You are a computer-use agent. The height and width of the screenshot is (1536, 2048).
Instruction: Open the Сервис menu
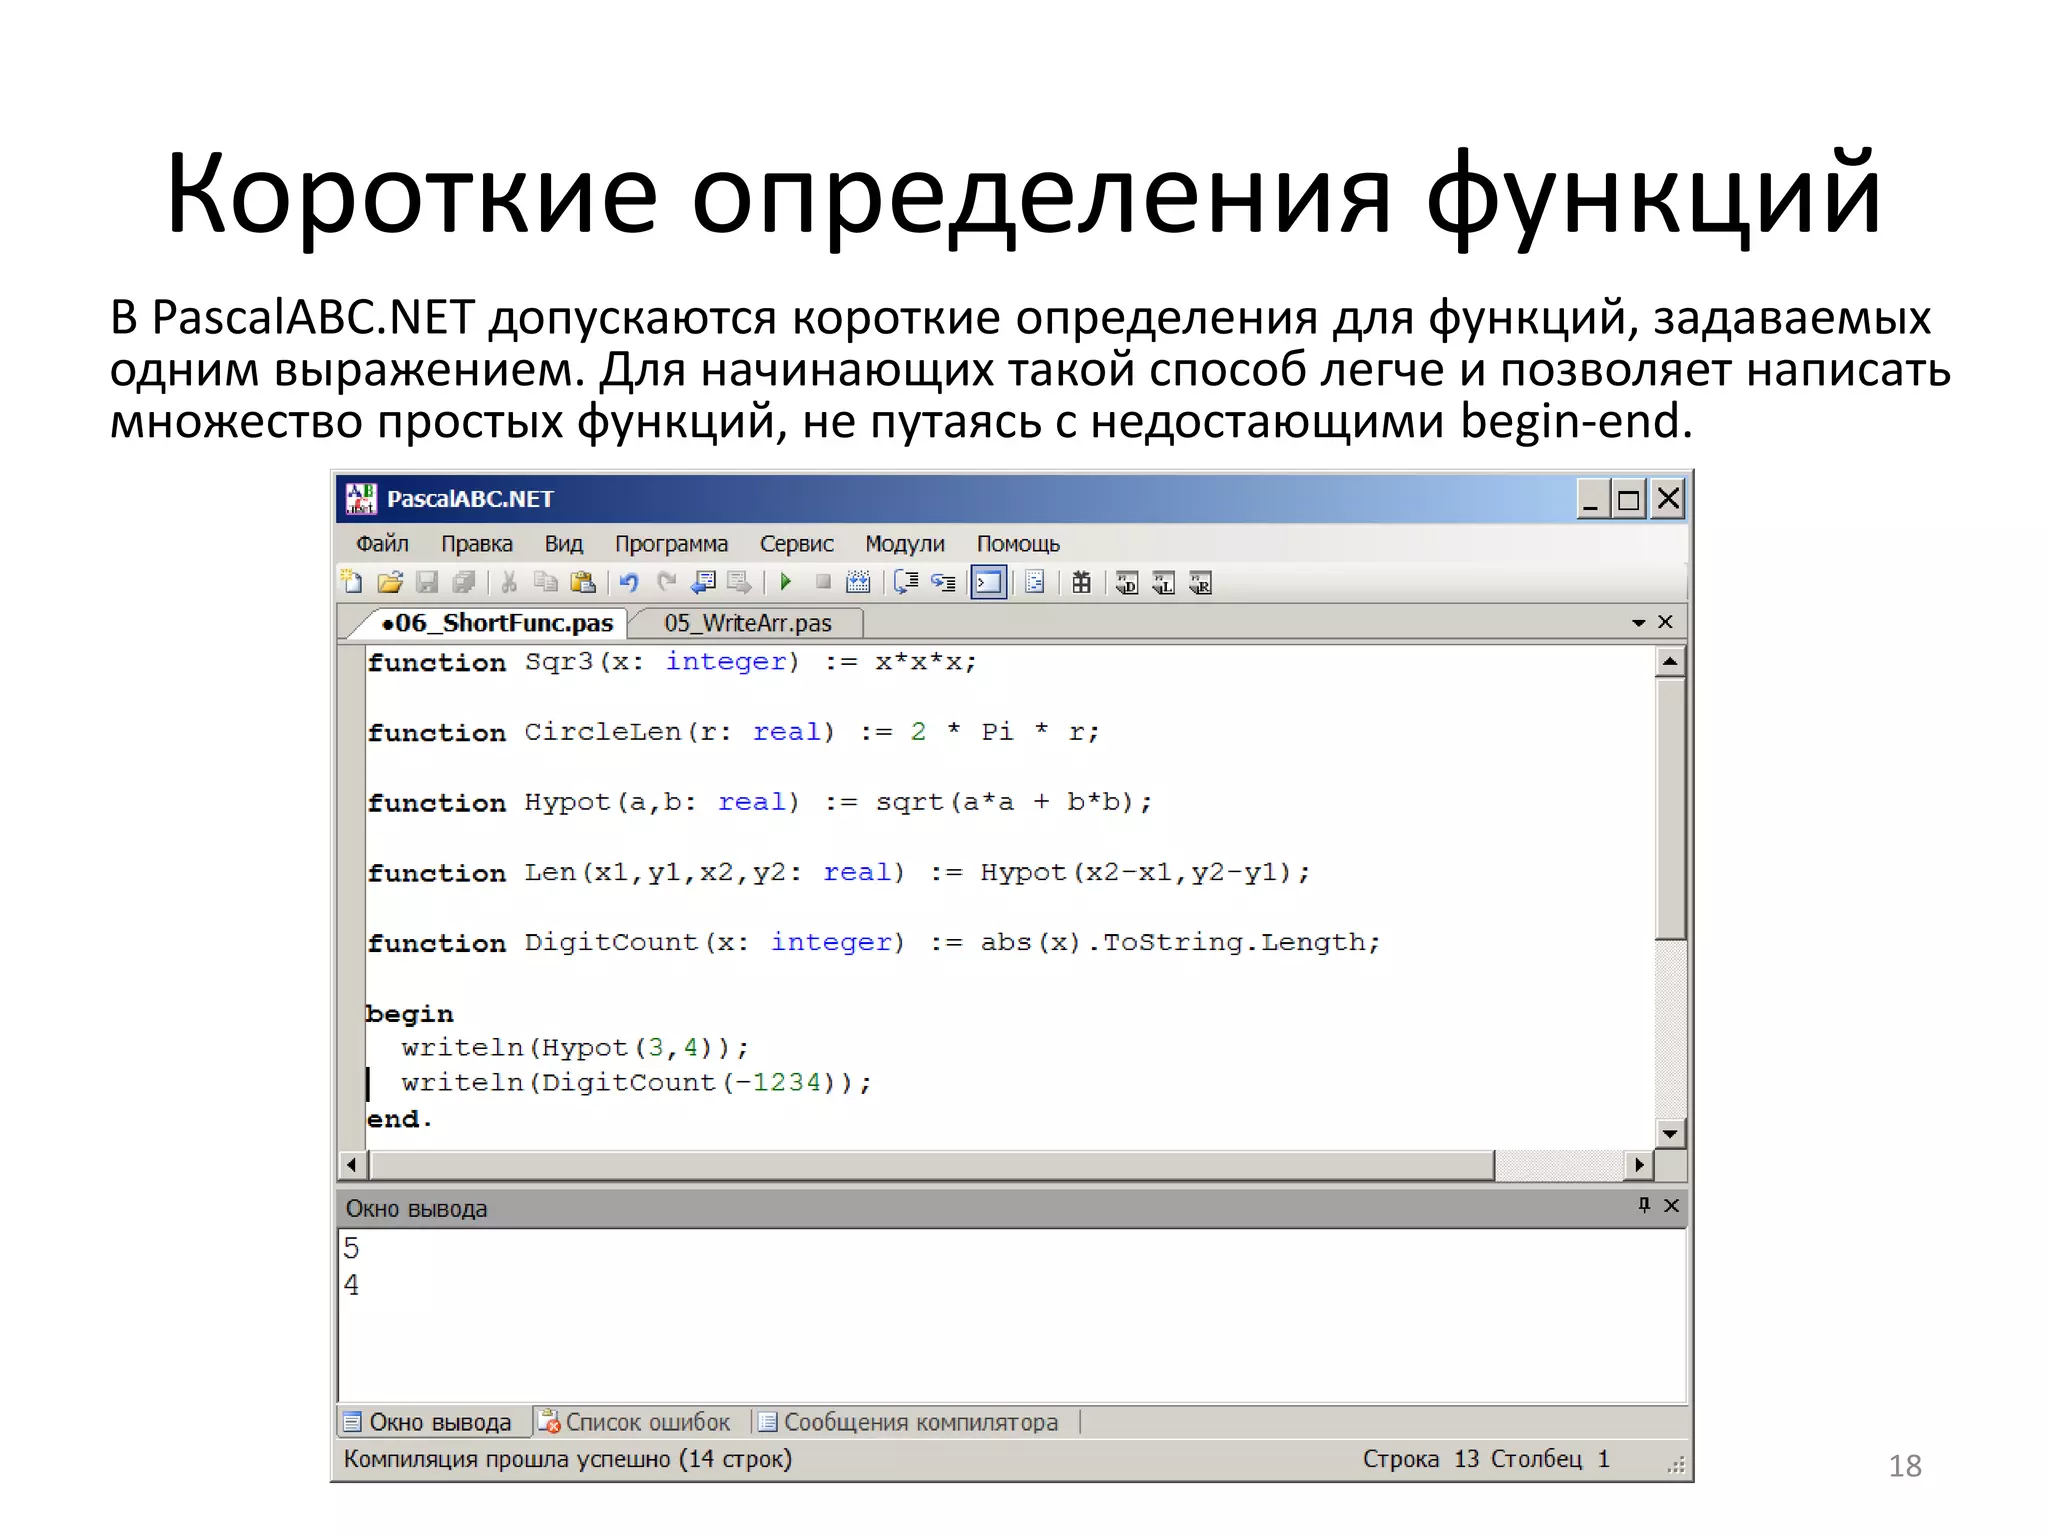(796, 544)
